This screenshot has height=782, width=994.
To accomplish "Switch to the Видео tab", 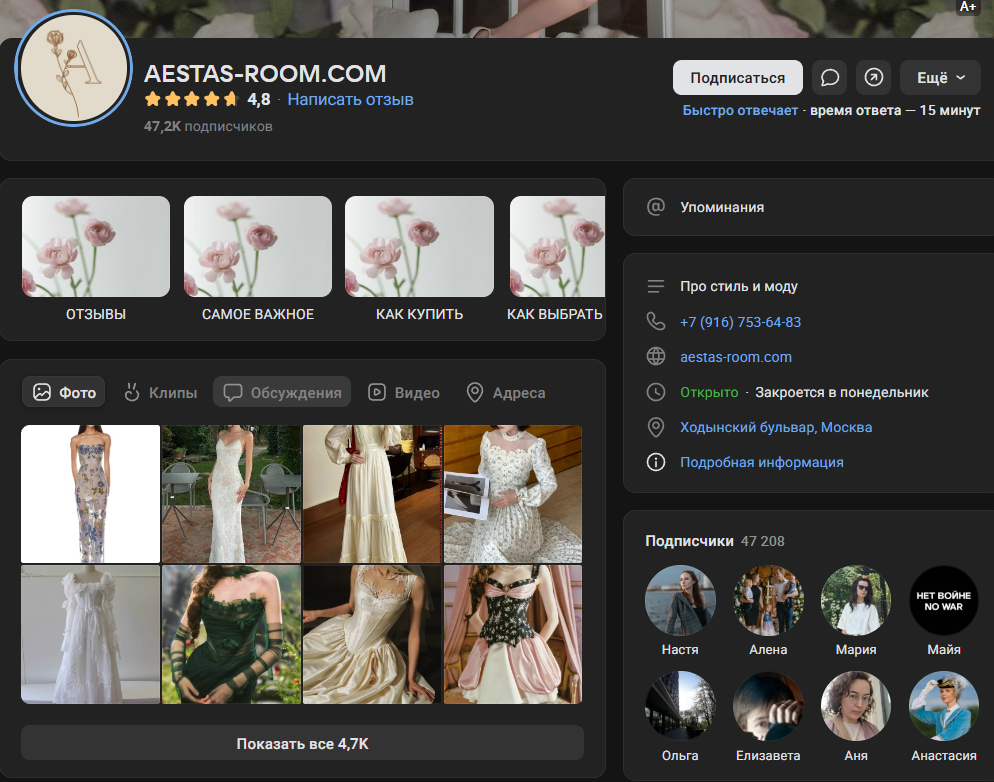I will pyautogui.click(x=404, y=393).
